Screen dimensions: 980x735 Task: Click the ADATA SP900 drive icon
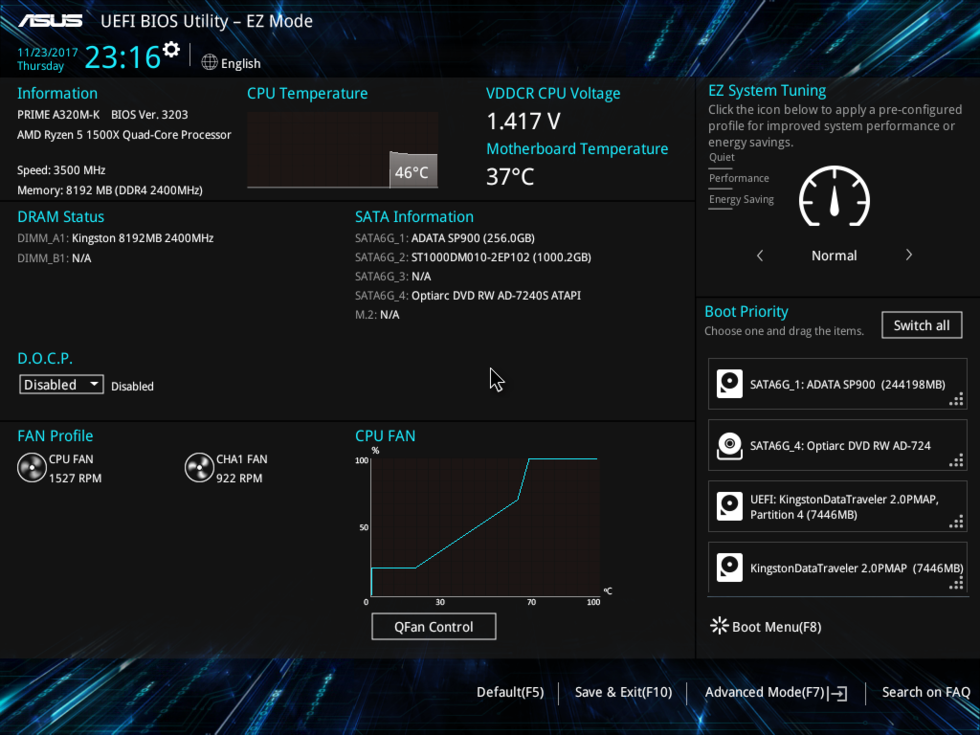[x=729, y=384]
